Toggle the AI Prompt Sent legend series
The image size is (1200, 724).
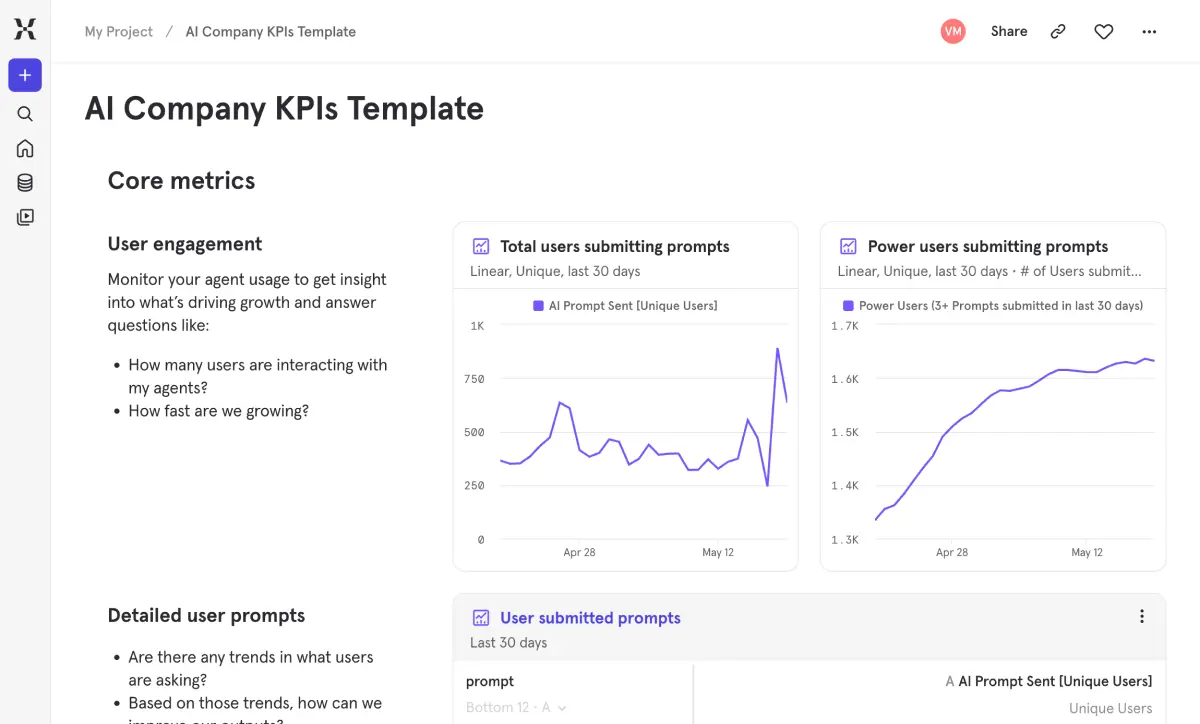click(x=625, y=306)
